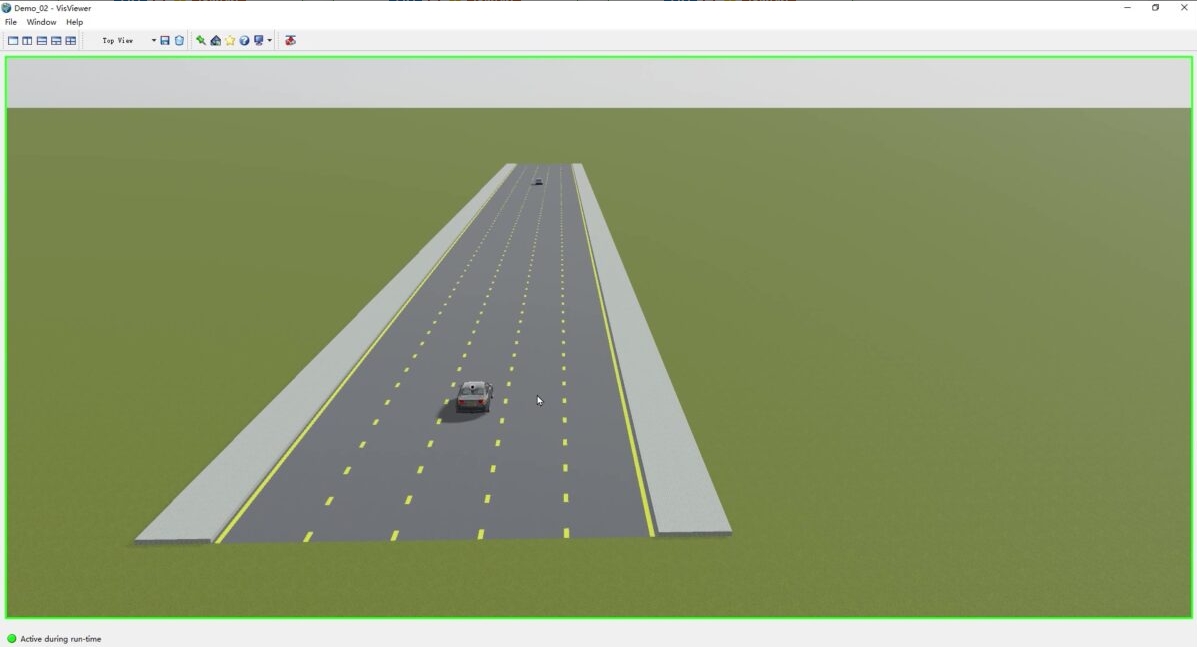Viewport: 1197px width, 647px height.
Task: Click the gray car on the road
Action: (474, 396)
